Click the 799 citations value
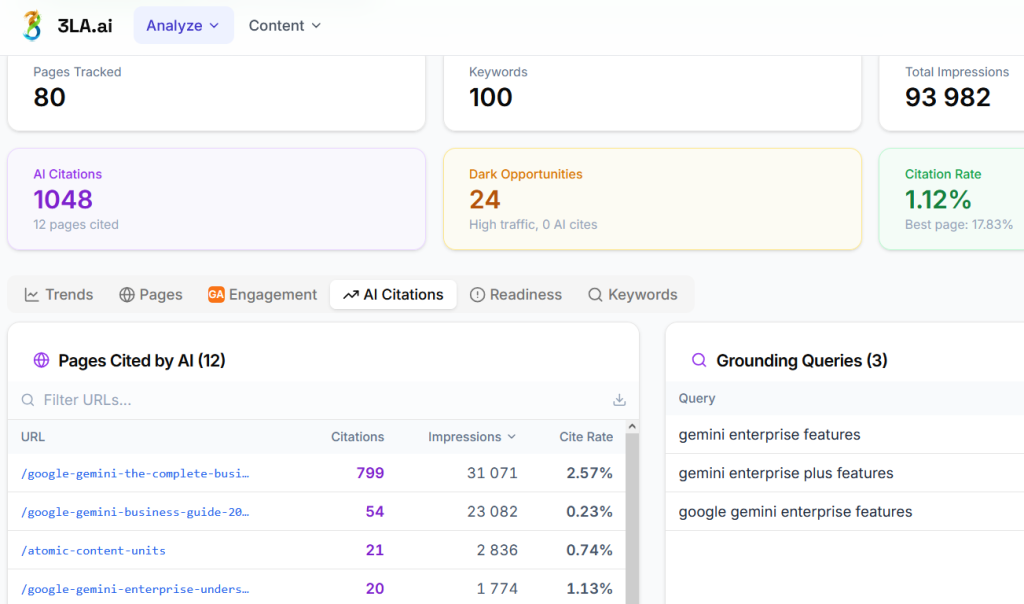The image size is (1024, 604). [370, 473]
